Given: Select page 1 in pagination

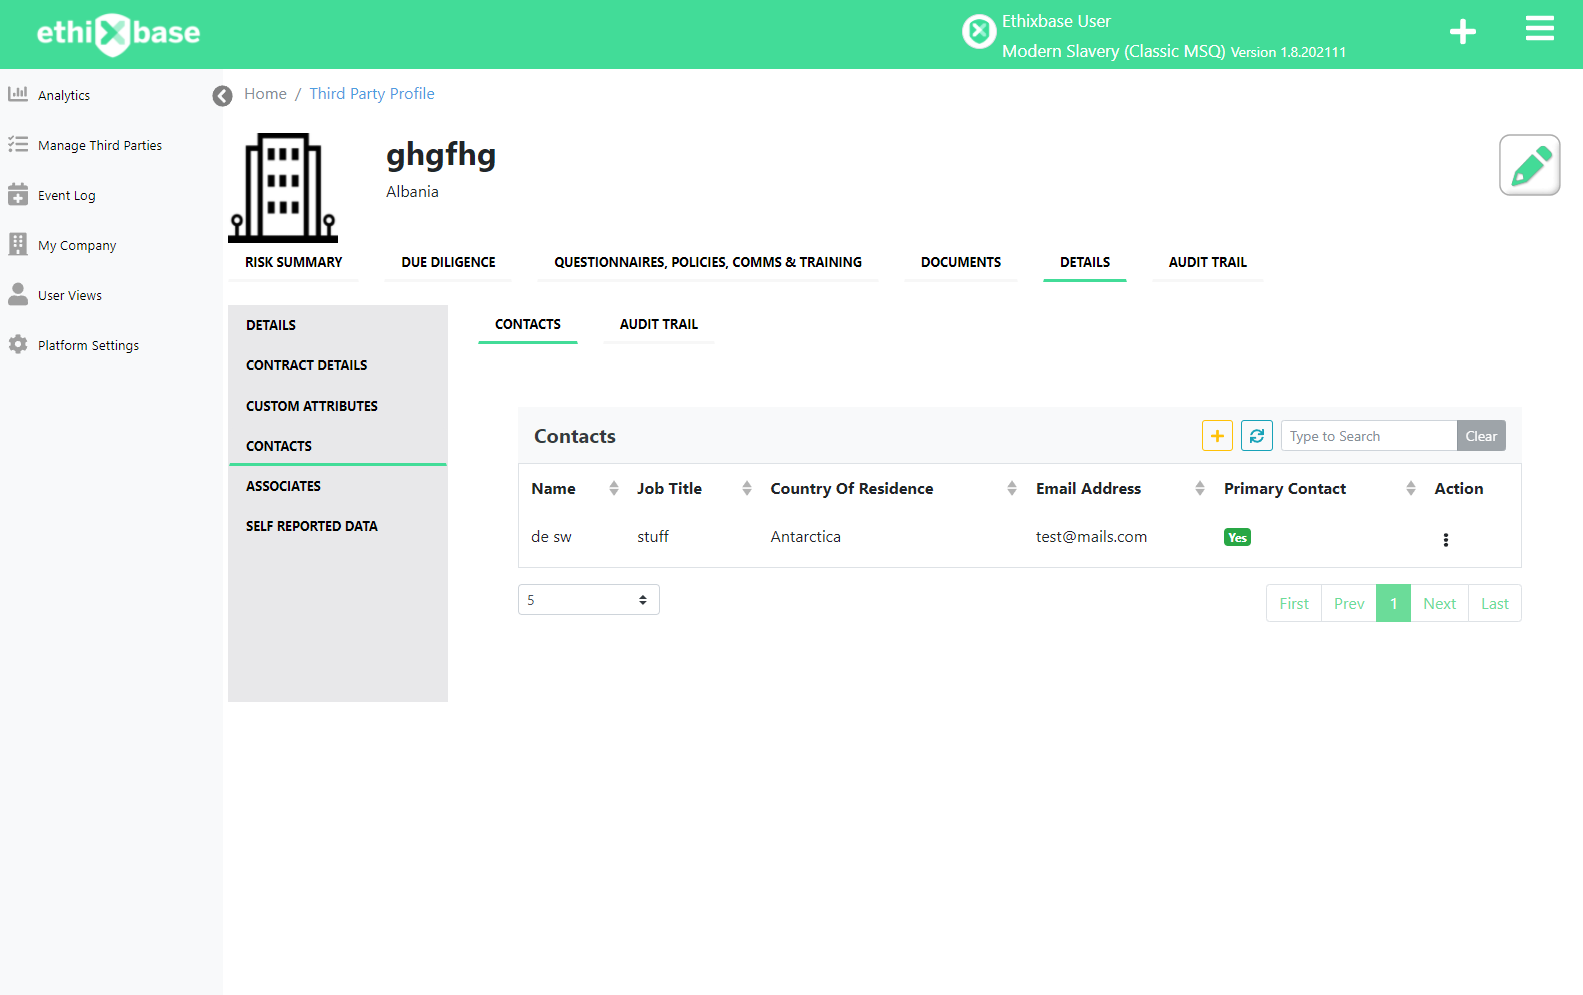Looking at the screenshot, I should pos(1393,603).
